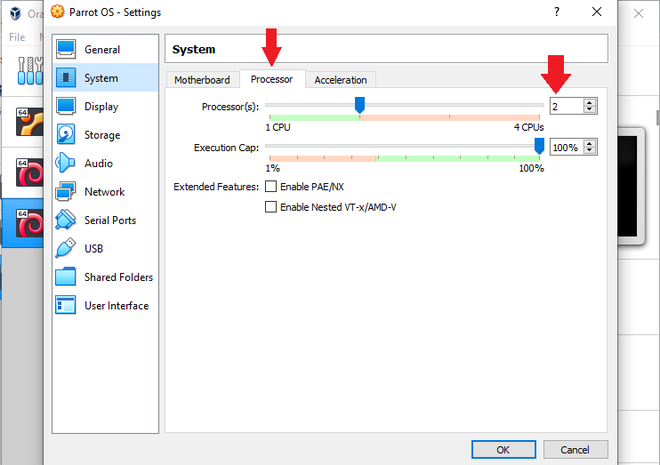Enable PAE/NX checkbox
The image size is (660, 465).
point(271,186)
